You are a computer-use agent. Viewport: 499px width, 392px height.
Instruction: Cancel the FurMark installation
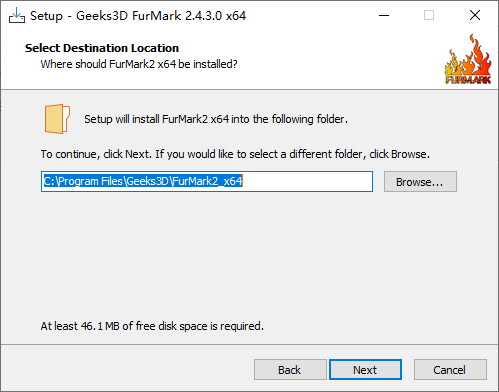click(x=450, y=370)
